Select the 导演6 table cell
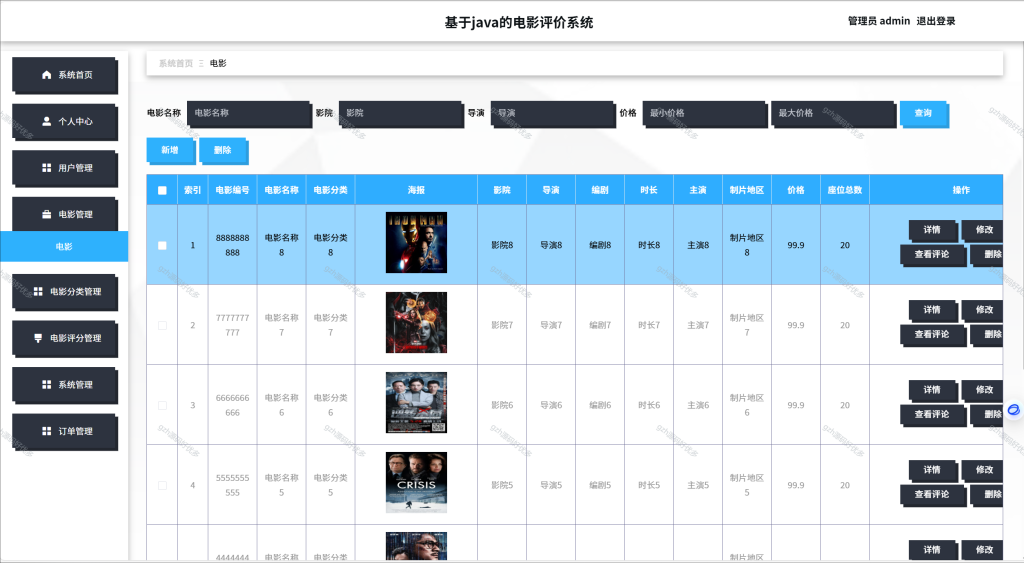1024x563 pixels. pyautogui.click(x=551, y=406)
